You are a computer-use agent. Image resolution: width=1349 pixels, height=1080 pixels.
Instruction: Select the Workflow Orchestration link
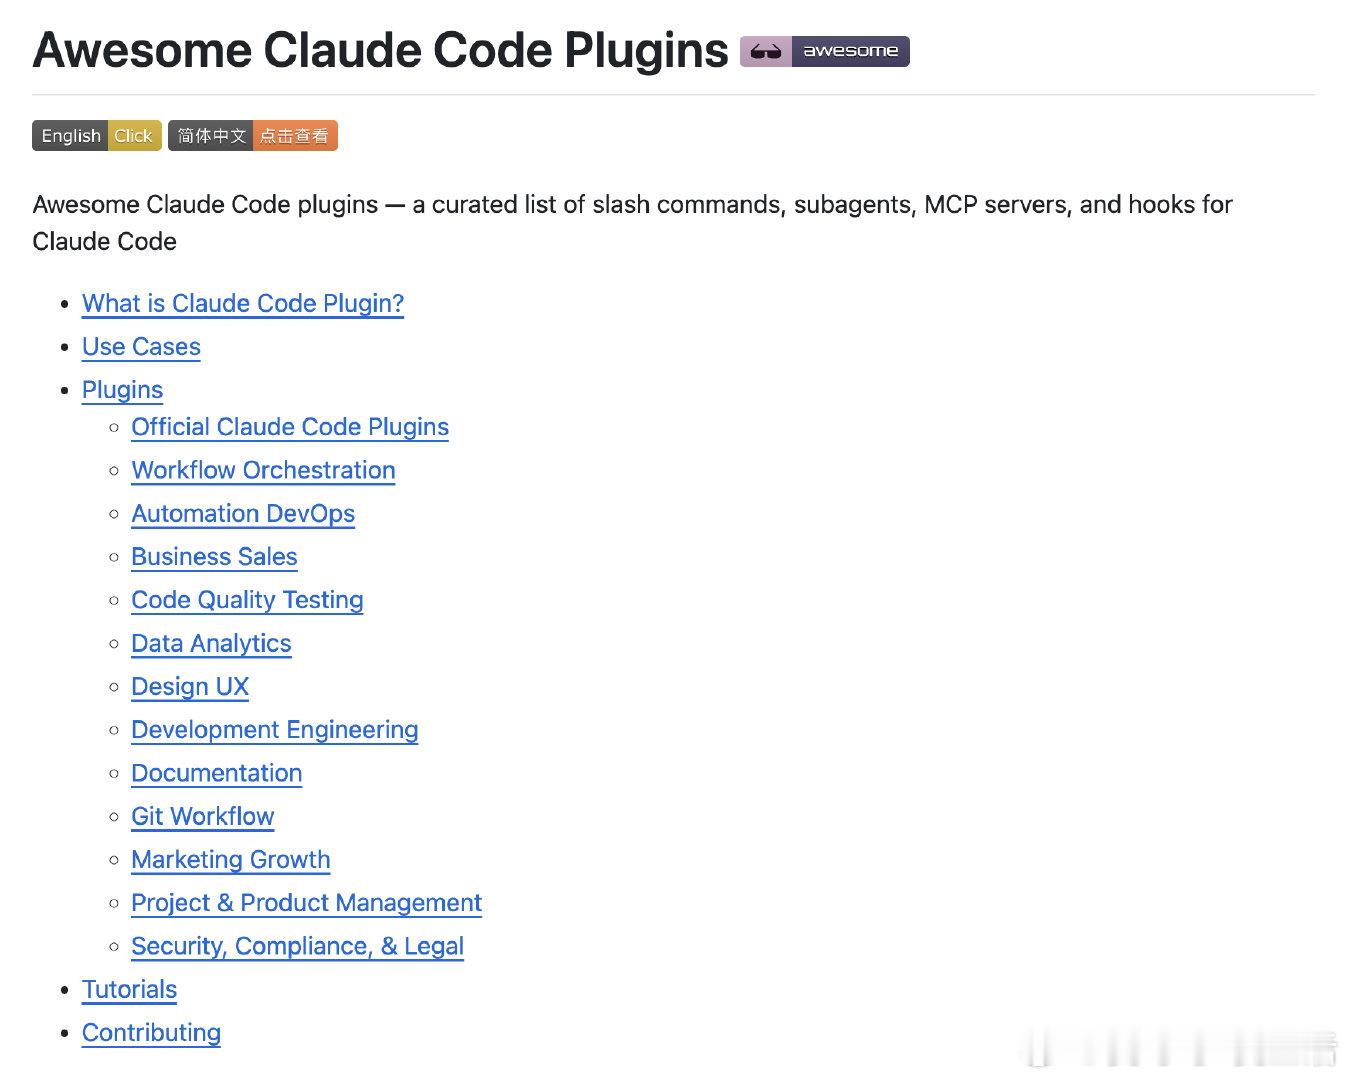tap(263, 470)
